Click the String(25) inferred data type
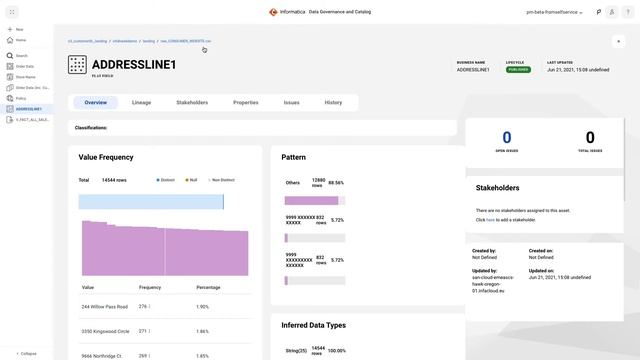The image size is (640, 360). pyautogui.click(x=296, y=351)
